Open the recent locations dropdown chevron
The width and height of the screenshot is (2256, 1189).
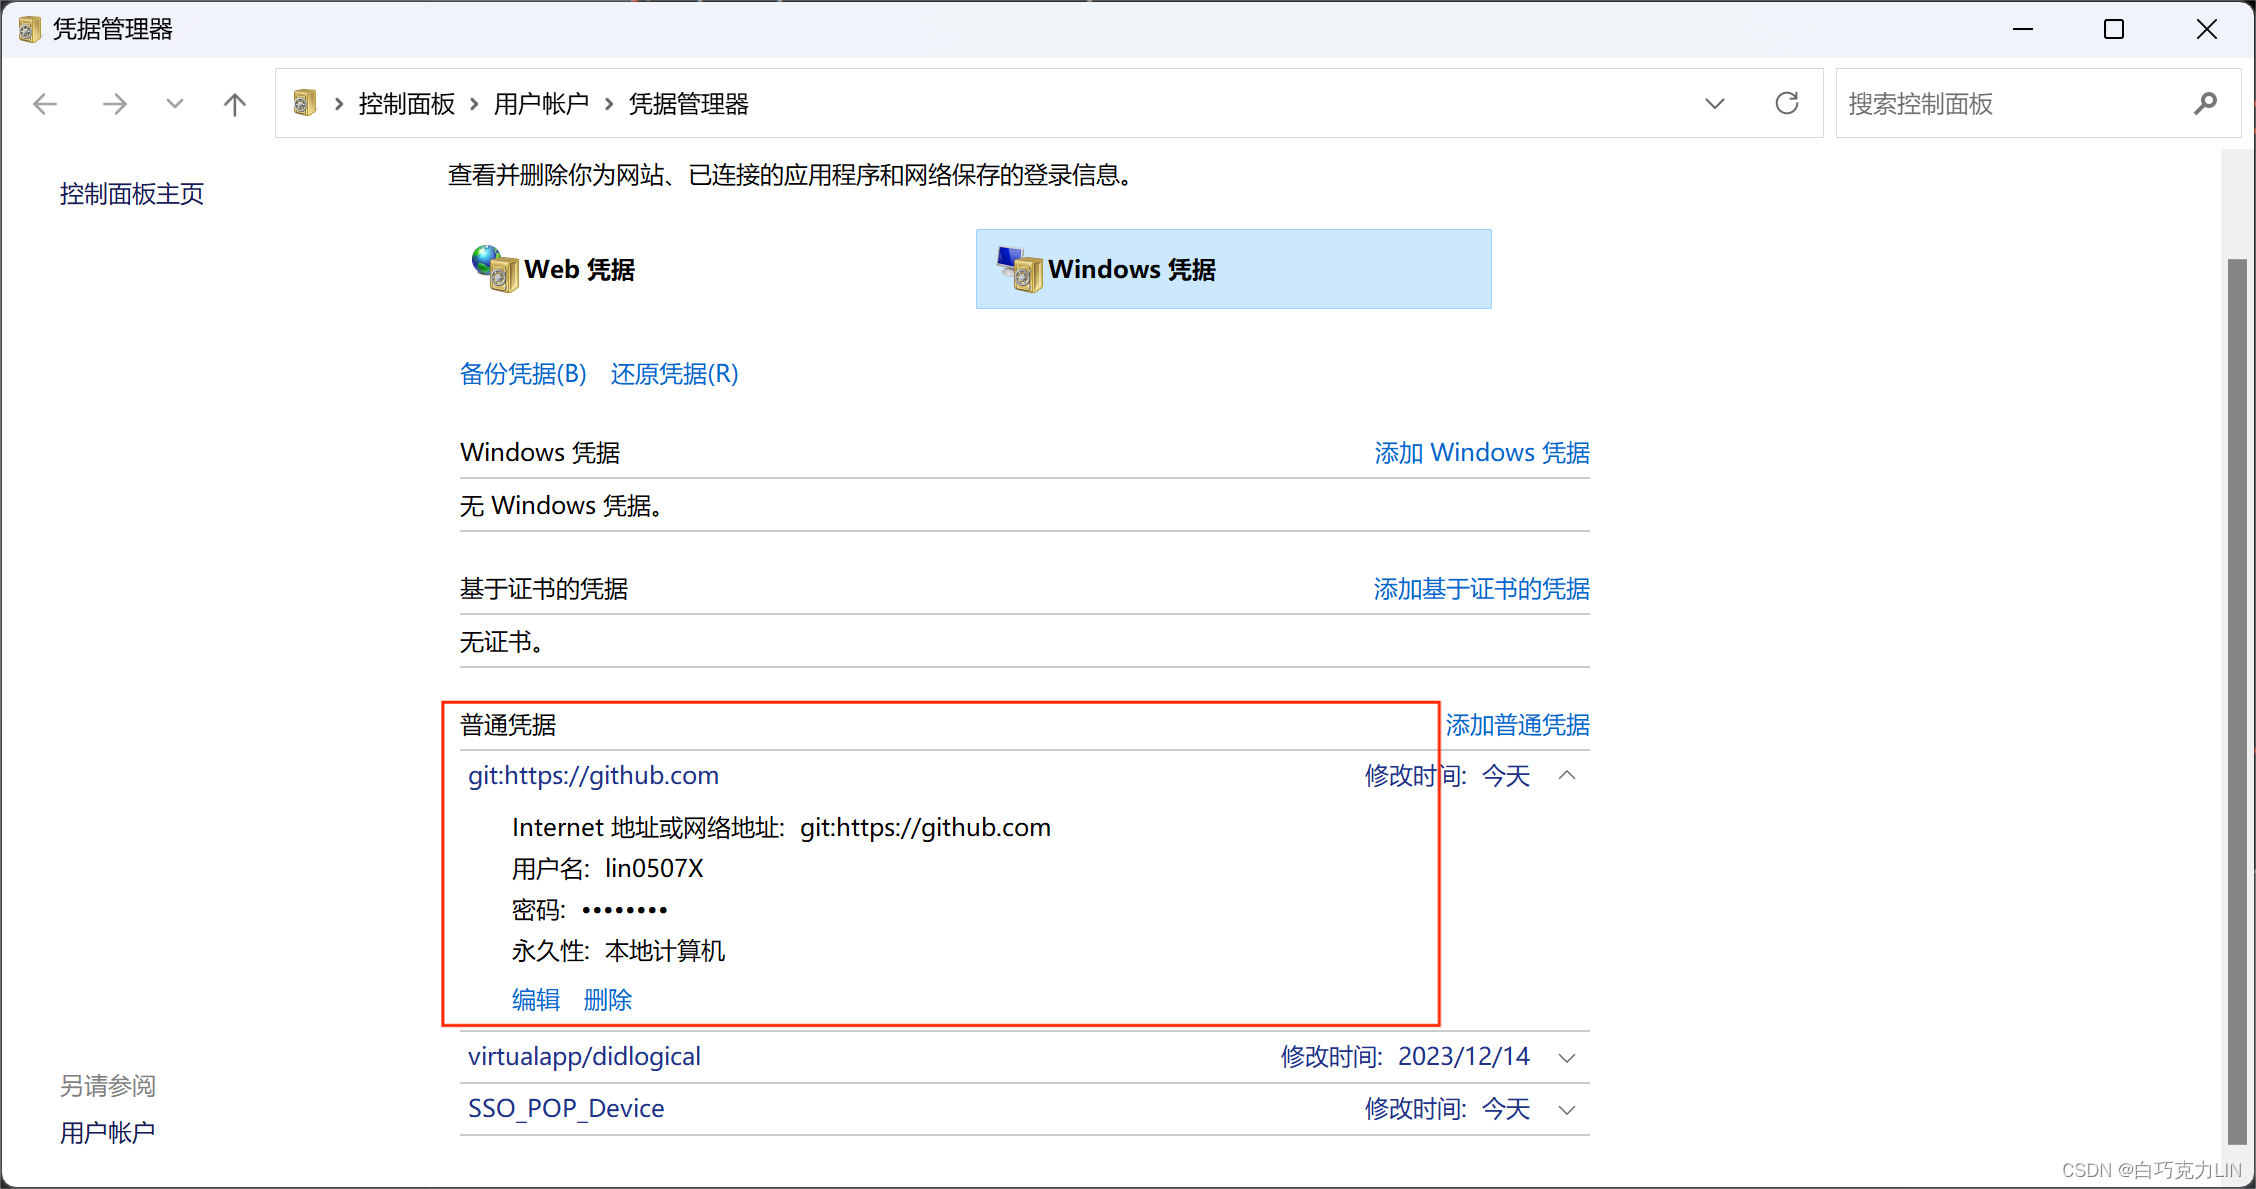pos(175,104)
